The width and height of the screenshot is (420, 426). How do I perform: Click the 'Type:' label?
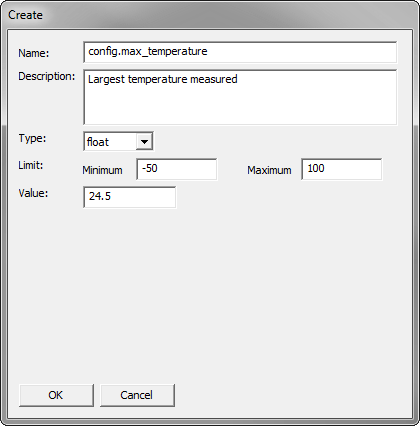(32, 138)
